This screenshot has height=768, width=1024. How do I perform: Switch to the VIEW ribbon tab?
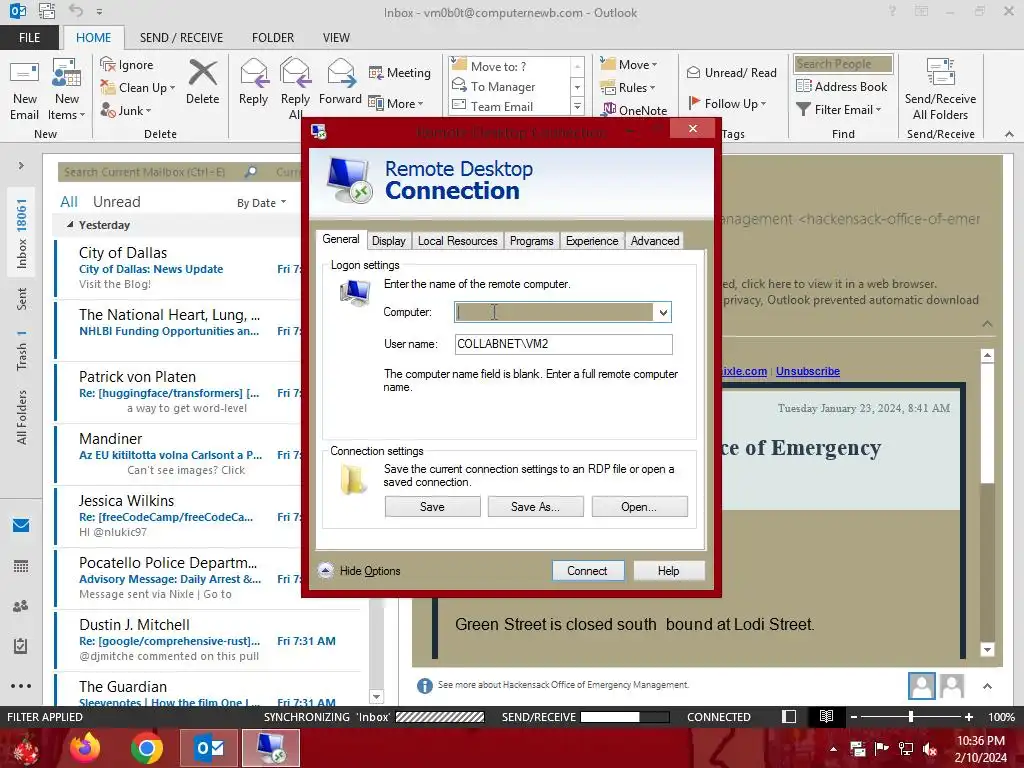pos(336,38)
